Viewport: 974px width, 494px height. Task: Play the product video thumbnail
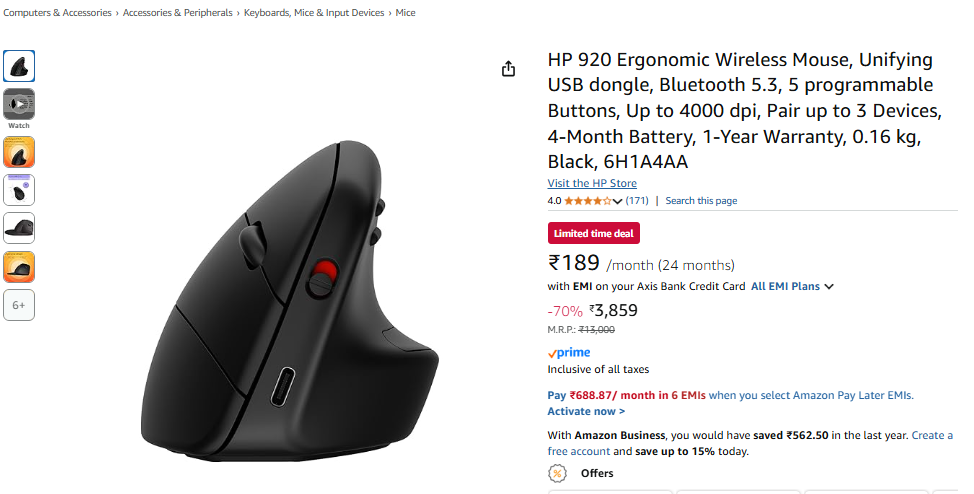pyautogui.click(x=19, y=104)
